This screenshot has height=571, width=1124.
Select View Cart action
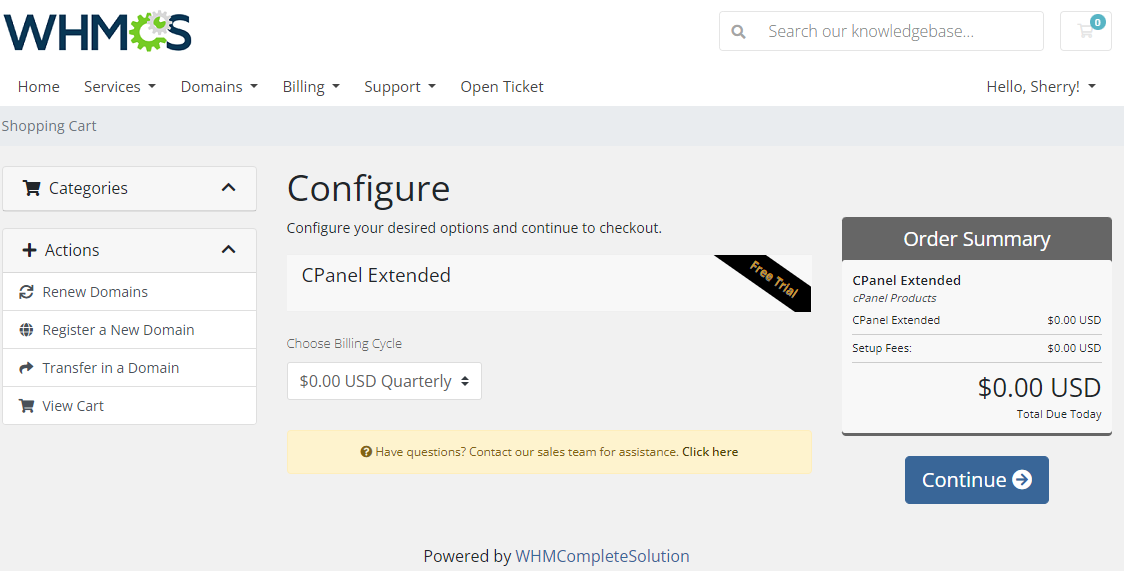tap(130, 406)
